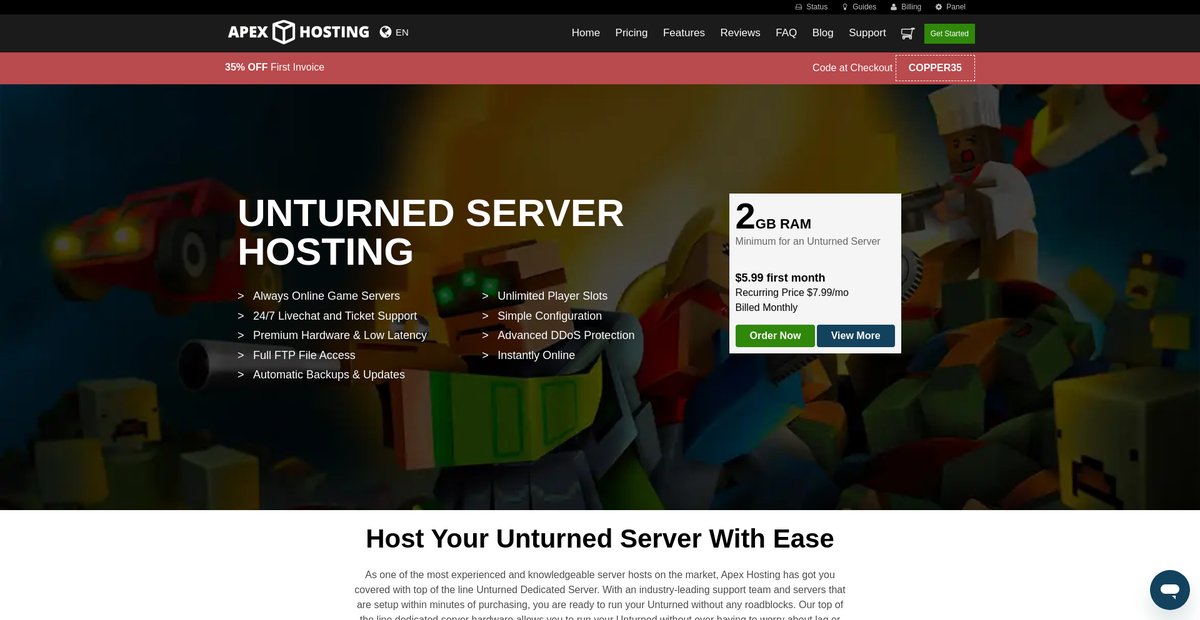The height and width of the screenshot is (620, 1200).
Task: Open the Status link
Action: pos(817,7)
